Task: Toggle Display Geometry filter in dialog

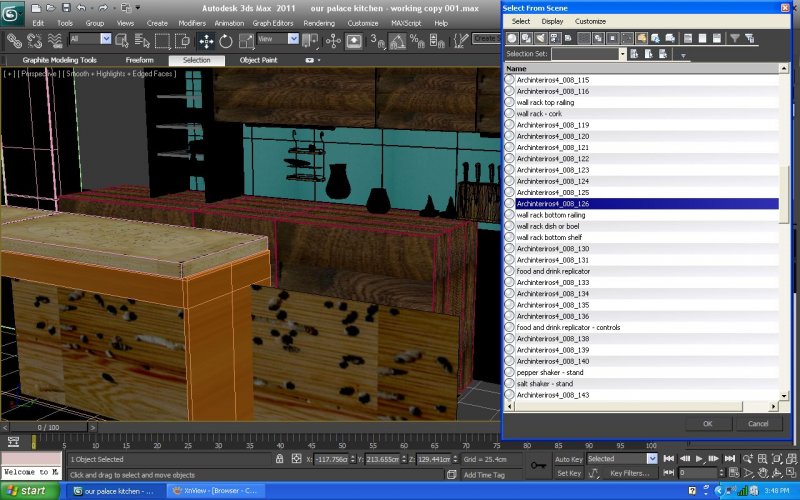Action: (x=513, y=38)
